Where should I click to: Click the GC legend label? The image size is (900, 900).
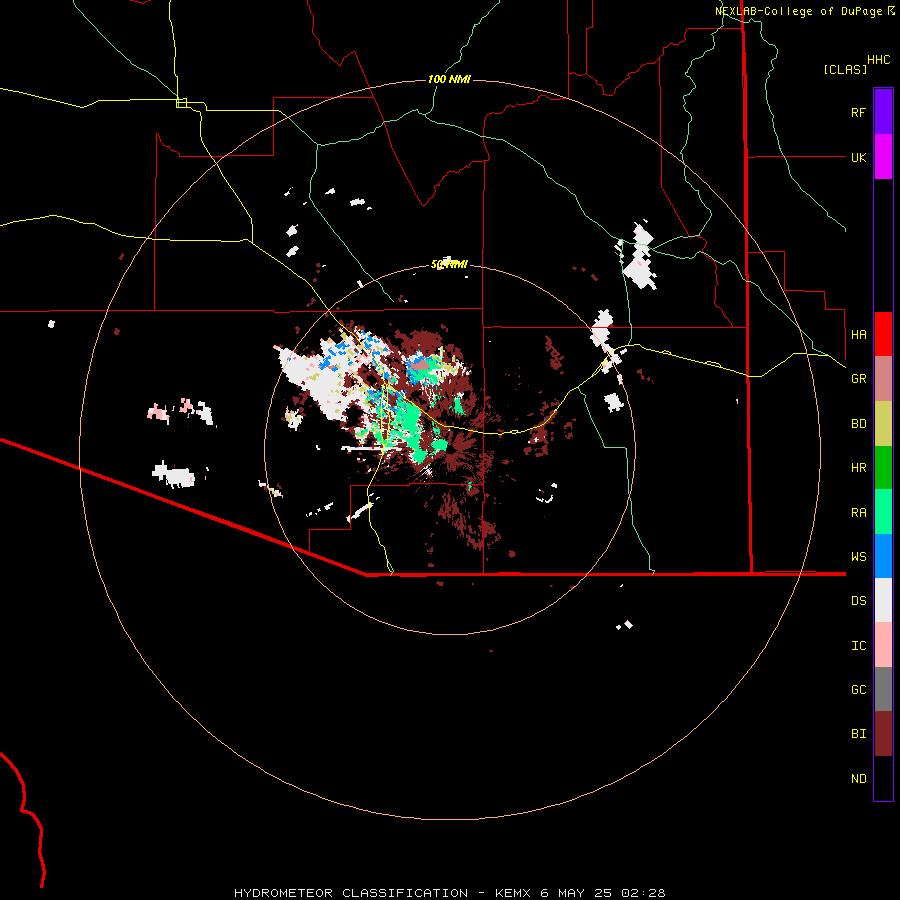[858, 690]
